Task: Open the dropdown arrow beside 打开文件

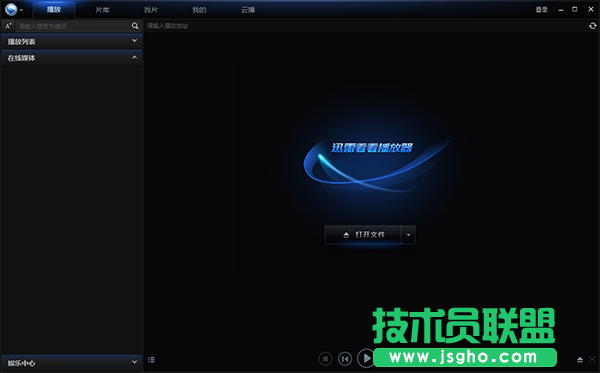Action: pos(408,235)
